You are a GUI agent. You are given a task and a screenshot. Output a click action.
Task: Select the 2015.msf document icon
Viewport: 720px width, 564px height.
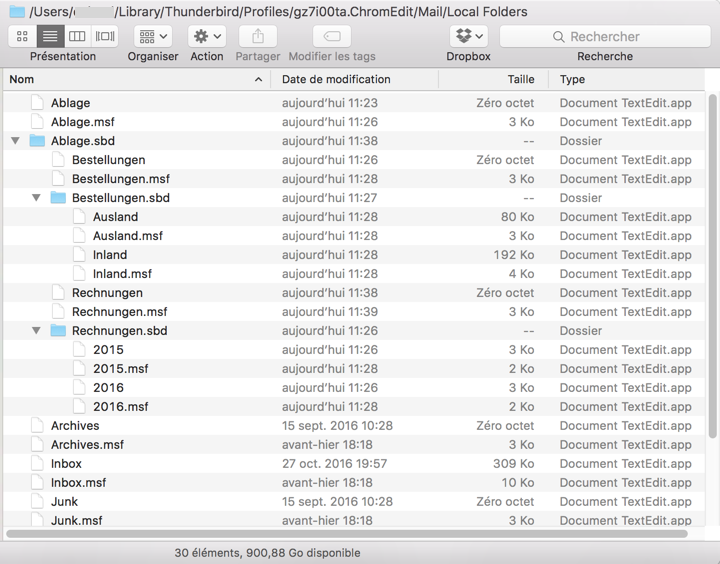coord(79,368)
